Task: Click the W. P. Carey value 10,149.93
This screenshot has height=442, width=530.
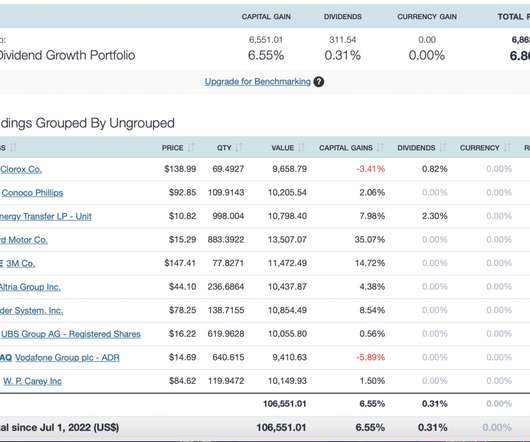Action: [x=287, y=381]
